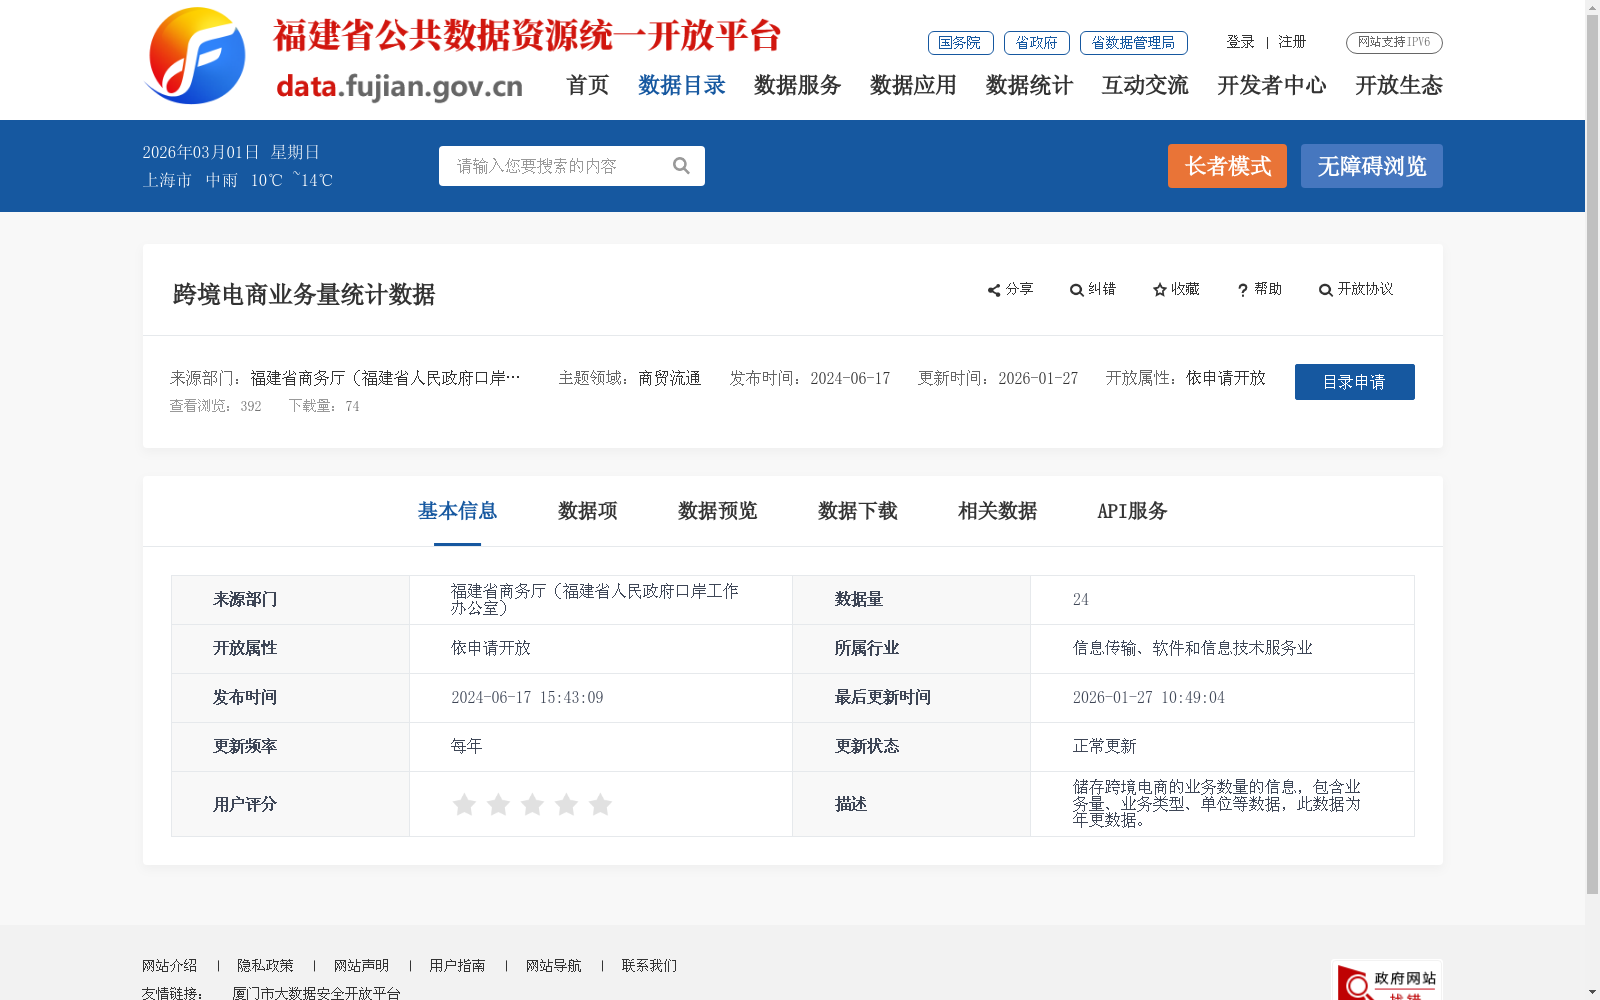
Task: Click the 数据量 value 24
Action: (1081, 600)
